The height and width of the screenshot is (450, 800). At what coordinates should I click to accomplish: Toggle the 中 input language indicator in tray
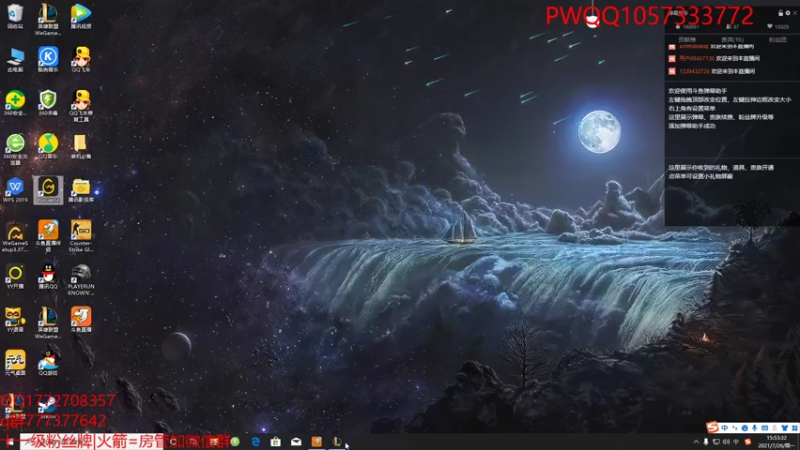tap(736, 442)
